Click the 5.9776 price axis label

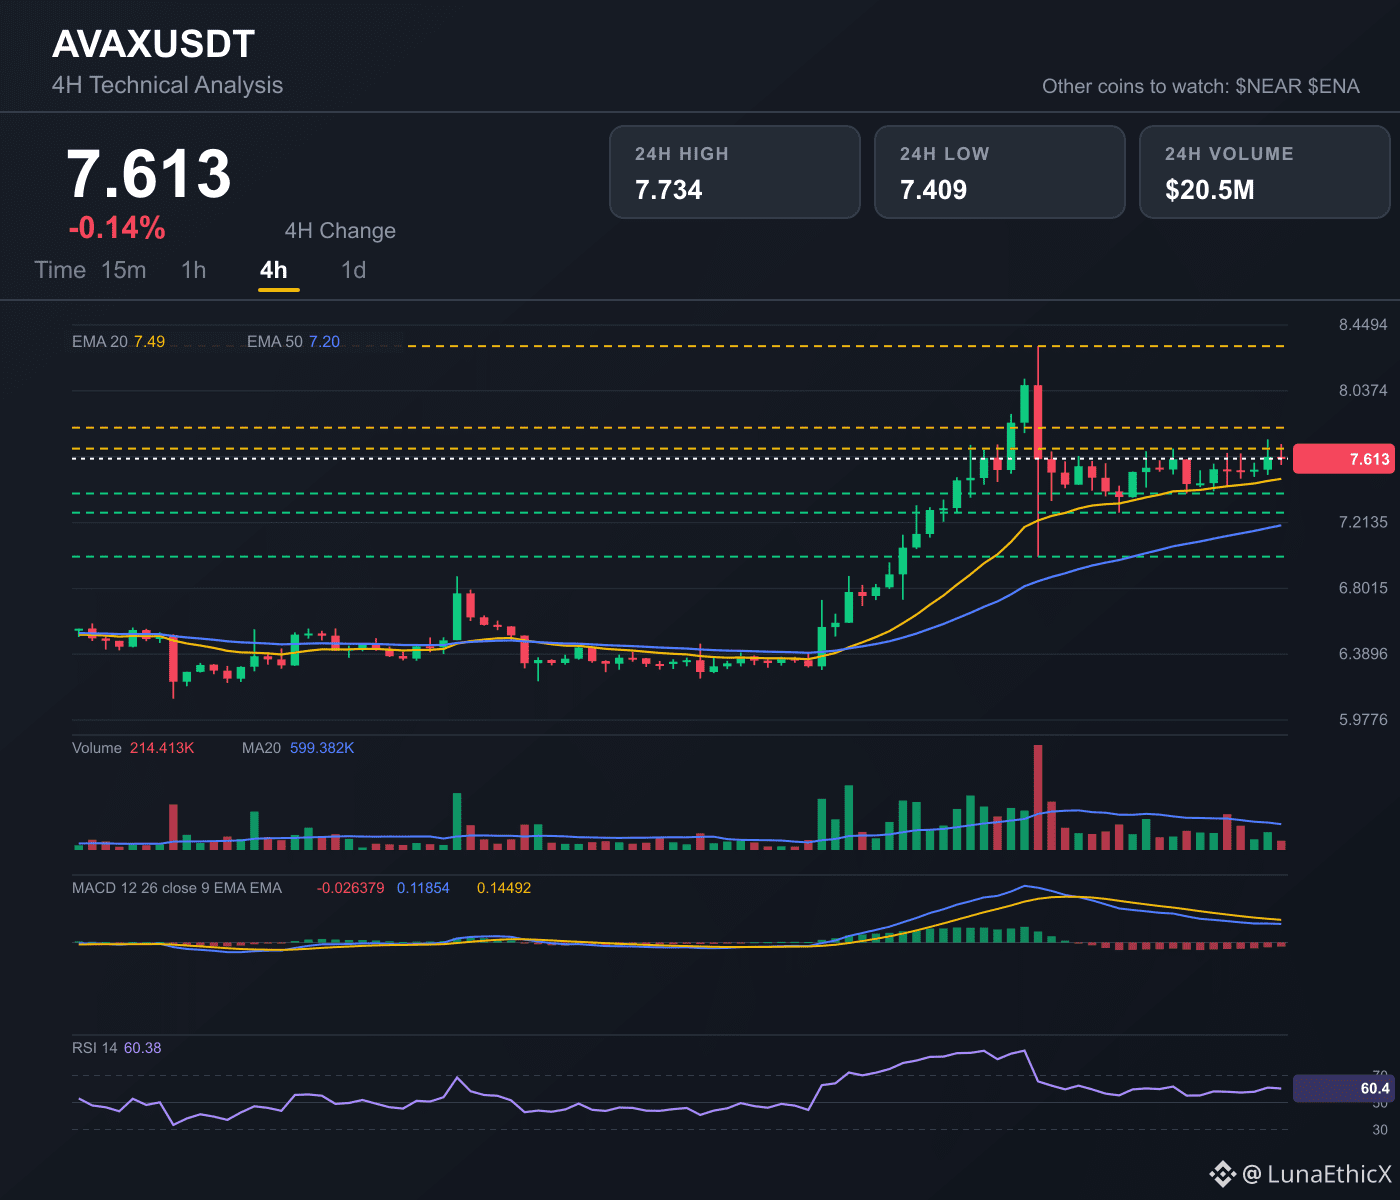[x=1363, y=720]
